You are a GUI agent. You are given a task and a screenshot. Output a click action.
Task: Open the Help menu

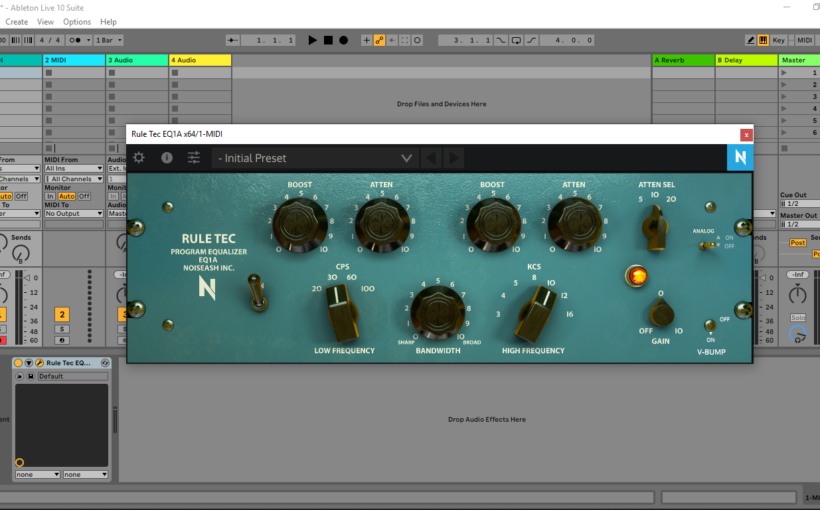tap(108, 22)
